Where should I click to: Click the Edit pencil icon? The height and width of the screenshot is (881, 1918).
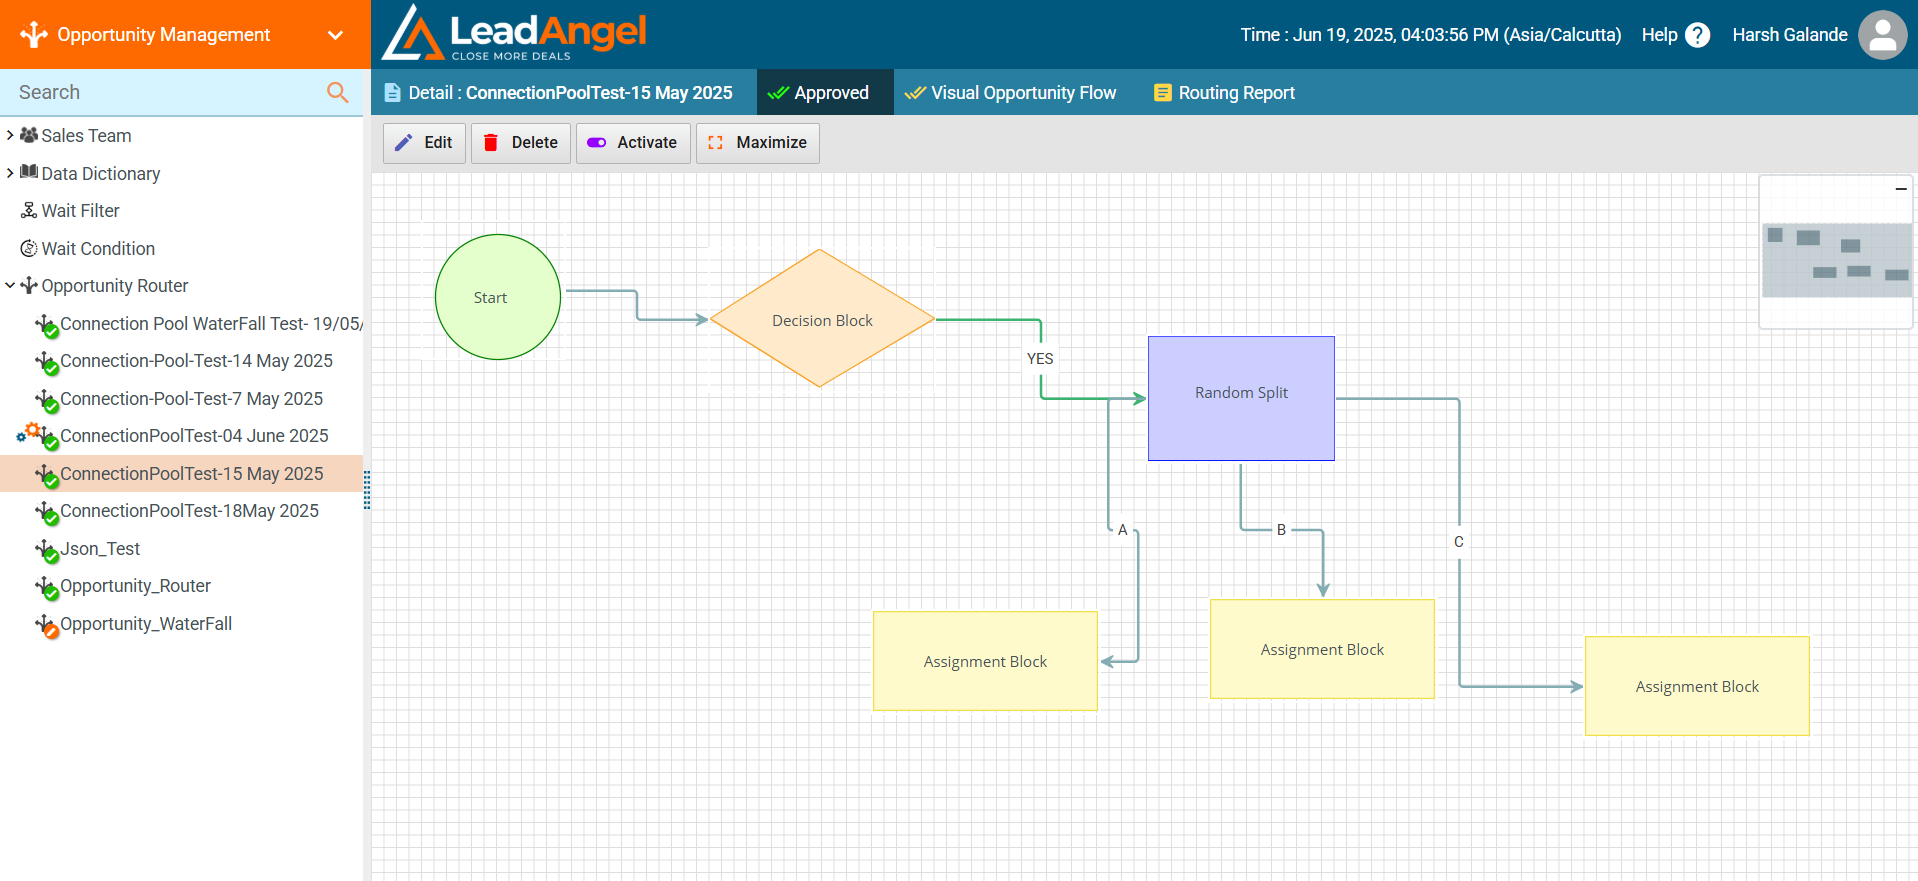pyautogui.click(x=403, y=143)
